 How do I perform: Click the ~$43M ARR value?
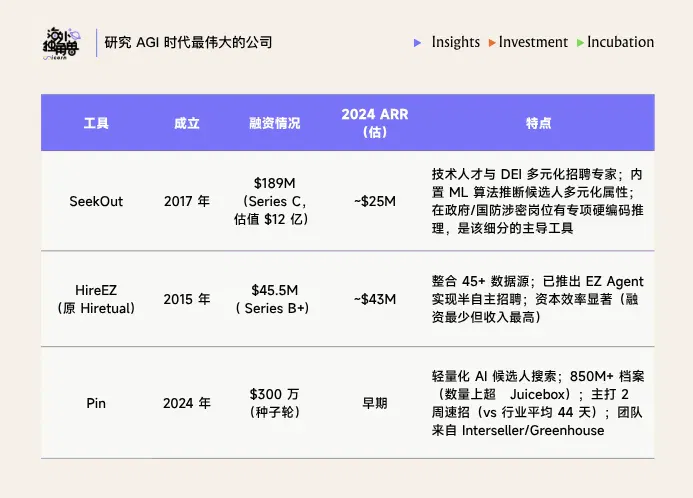tap(375, 299)
